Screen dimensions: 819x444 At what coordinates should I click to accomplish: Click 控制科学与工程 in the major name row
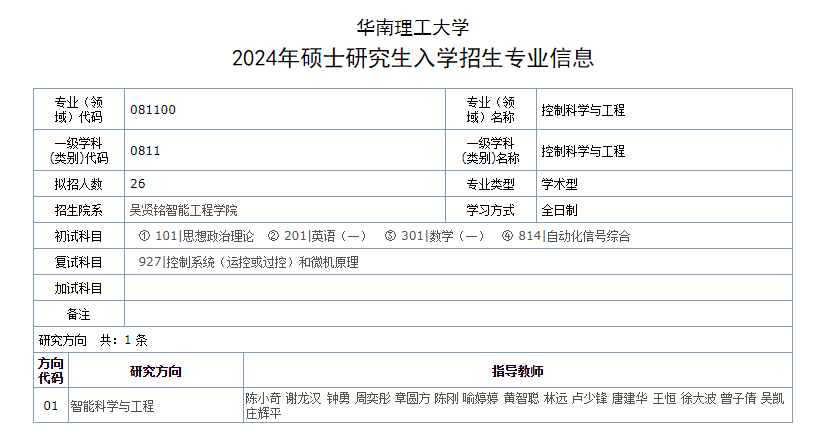(583, 110)
